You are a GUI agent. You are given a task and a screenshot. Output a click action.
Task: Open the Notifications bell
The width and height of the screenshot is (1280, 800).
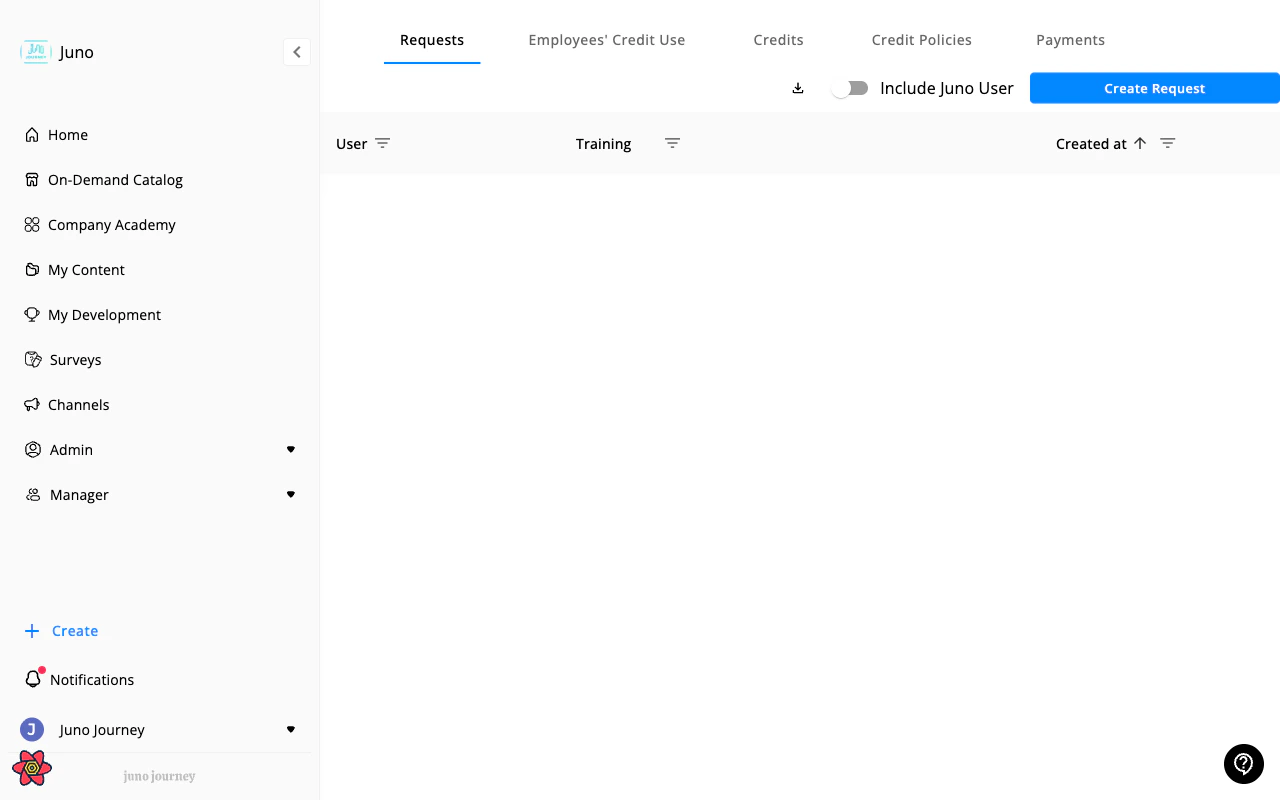[32, 679]
